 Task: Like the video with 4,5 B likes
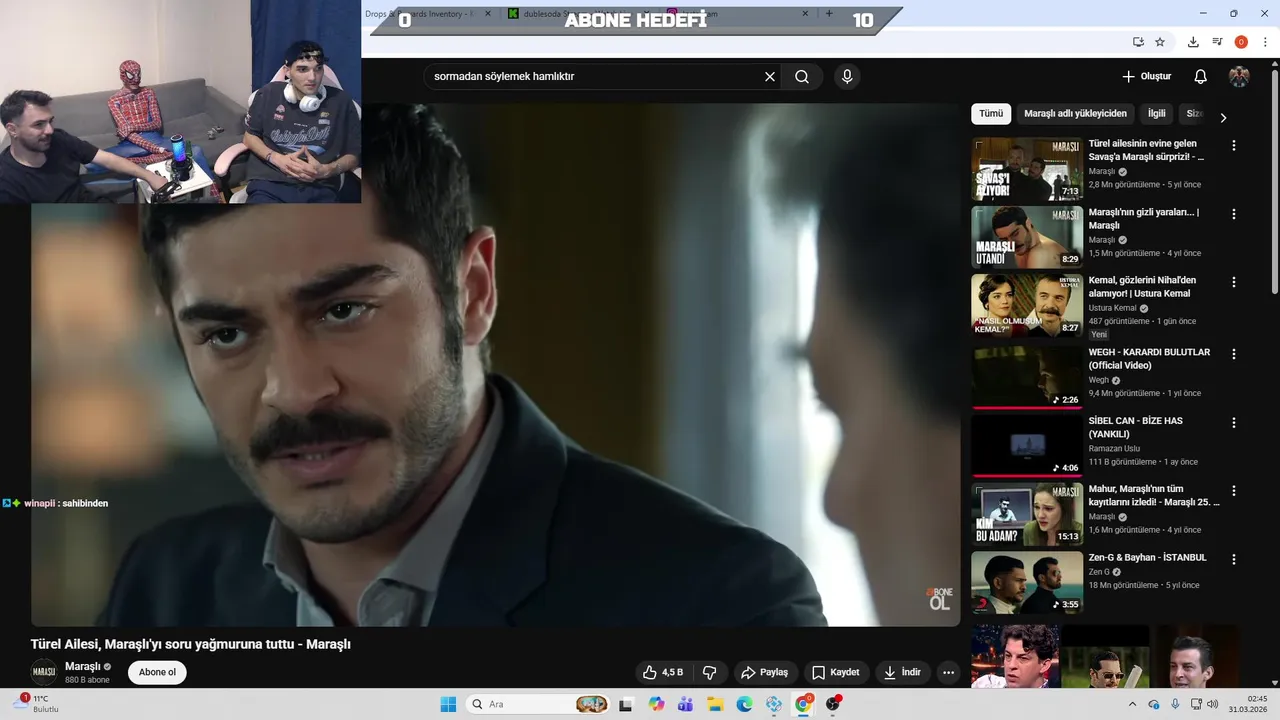click(663, 672)
